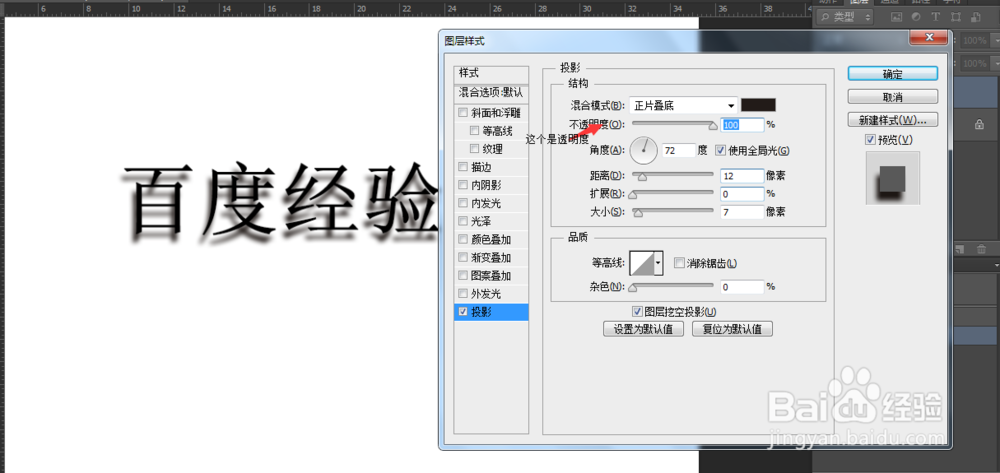Screen dimensions: 1000x473
Task: Click the angle dial control
Action: (643, 150)
